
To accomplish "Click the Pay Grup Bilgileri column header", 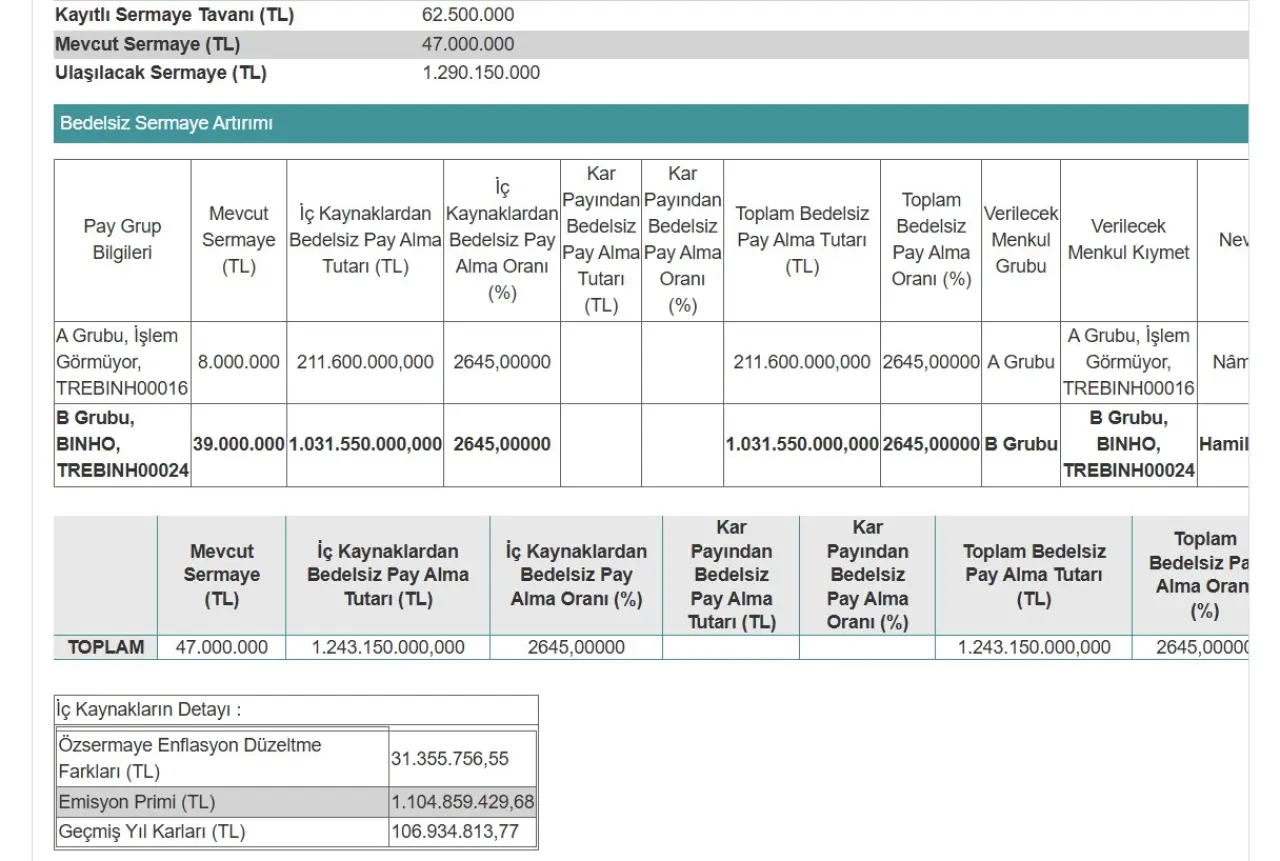I will tap(122, 240).
